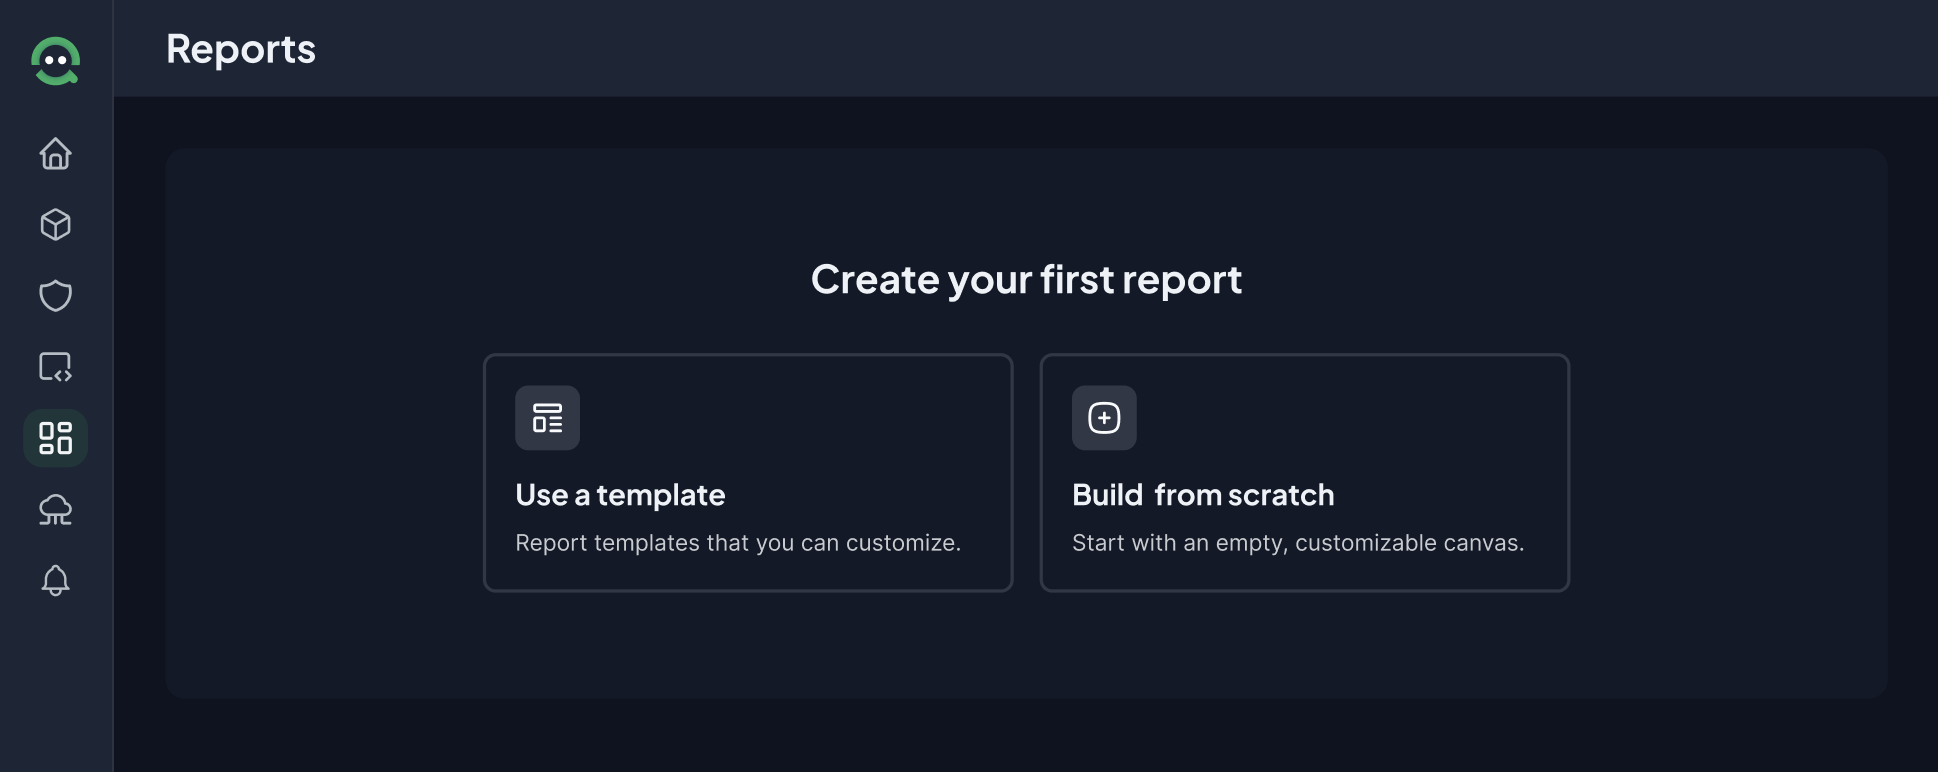Image resolution: width=1938 pixels, height=772 pixels.
Task: Go to Home via the house icon
Action: [x=56, y=154]
